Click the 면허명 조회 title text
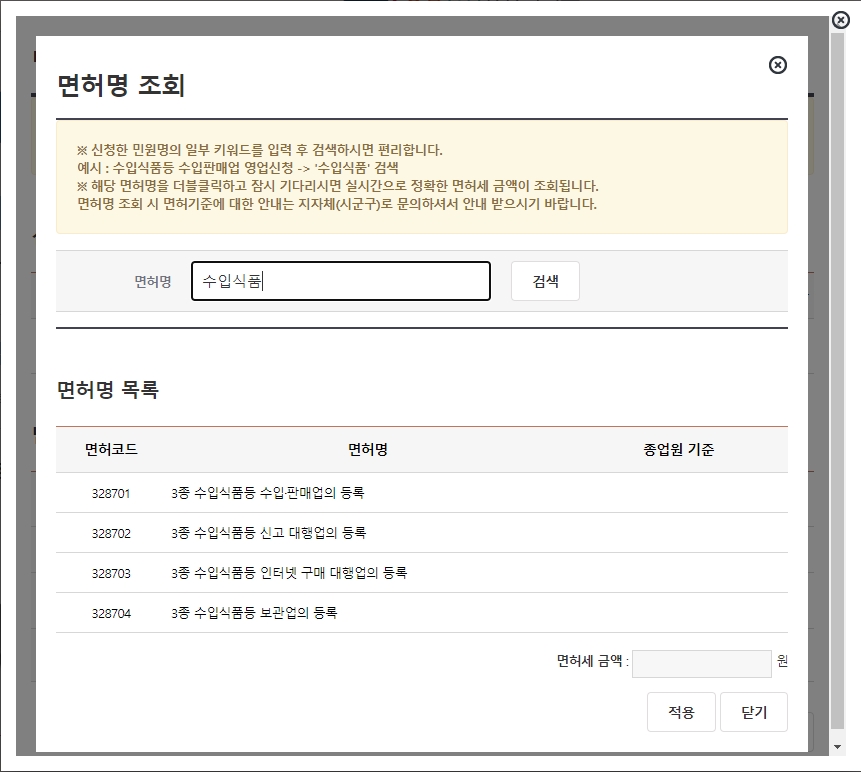This screenshot has height=772, width=861. click(x=121, y=85)
